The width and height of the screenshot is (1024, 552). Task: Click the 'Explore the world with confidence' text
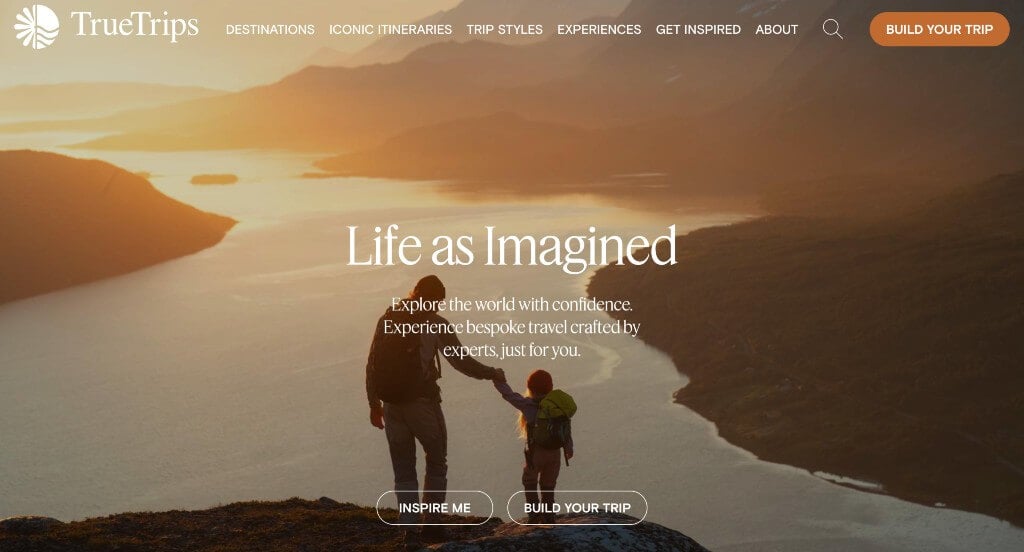point(511,304)
